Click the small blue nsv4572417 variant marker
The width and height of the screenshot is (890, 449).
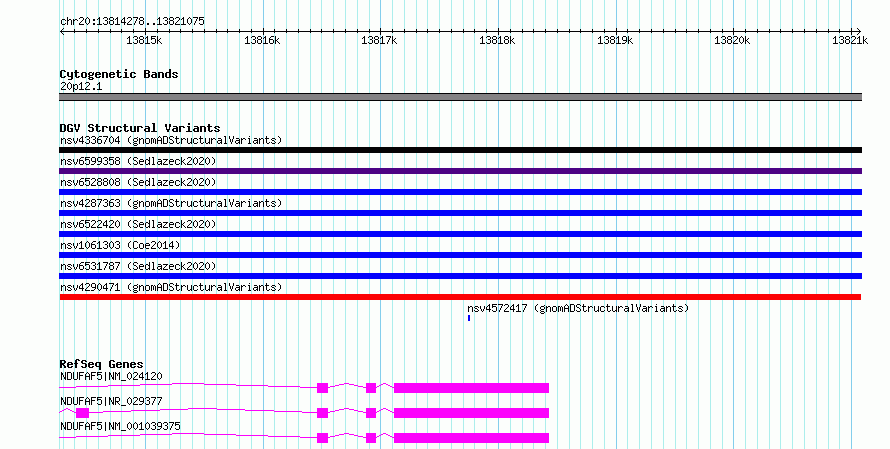[x=469, y=318]
